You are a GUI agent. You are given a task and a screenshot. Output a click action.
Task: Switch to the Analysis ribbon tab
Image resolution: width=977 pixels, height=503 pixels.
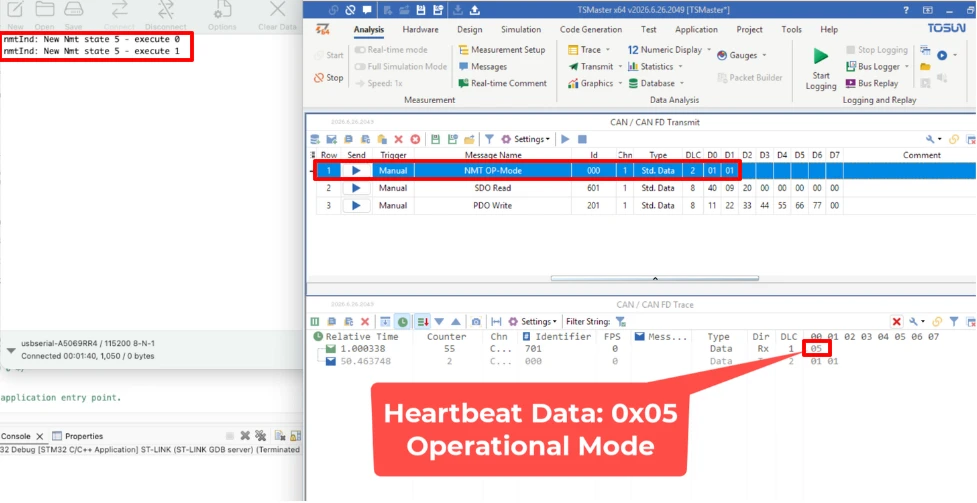(369, 29)
